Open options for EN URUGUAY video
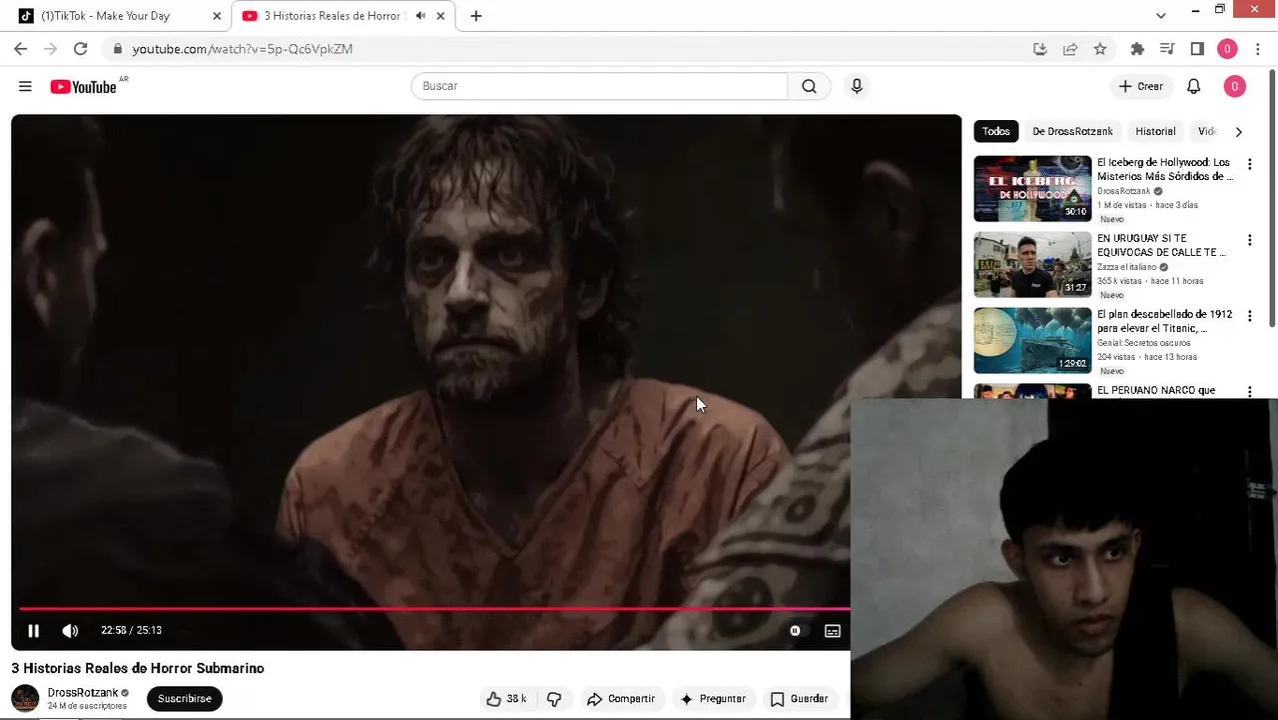This screenshot has height=720, width=1278. [1249, 240]
